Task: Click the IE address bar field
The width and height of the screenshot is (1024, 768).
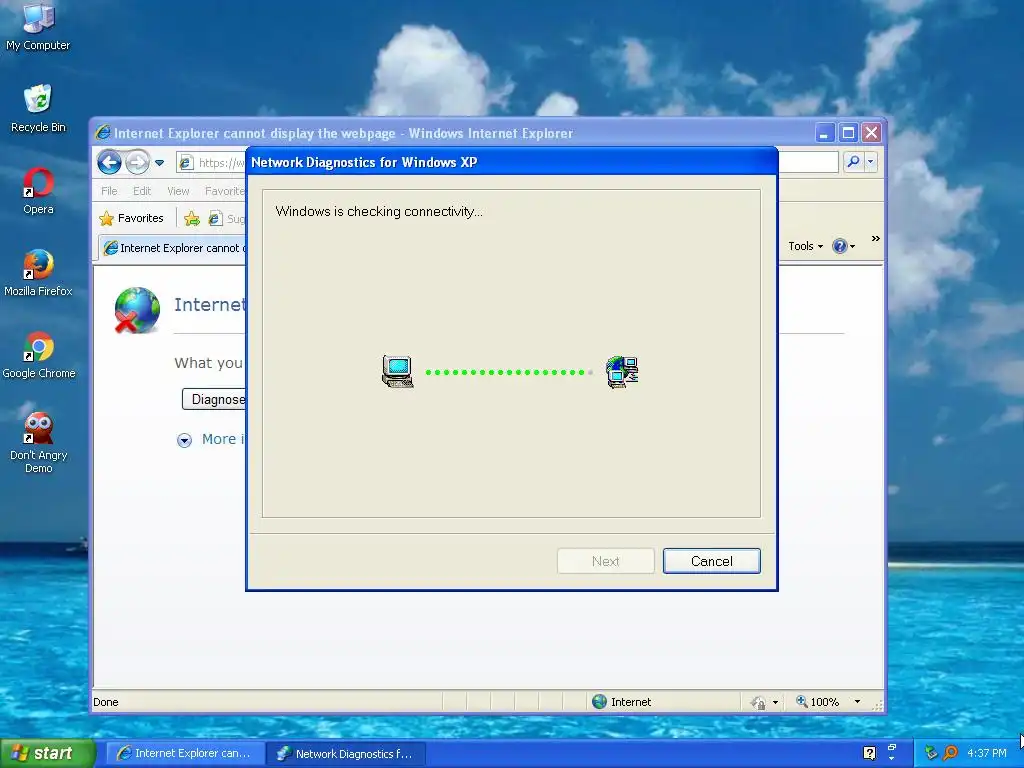Action: [212, 163]
